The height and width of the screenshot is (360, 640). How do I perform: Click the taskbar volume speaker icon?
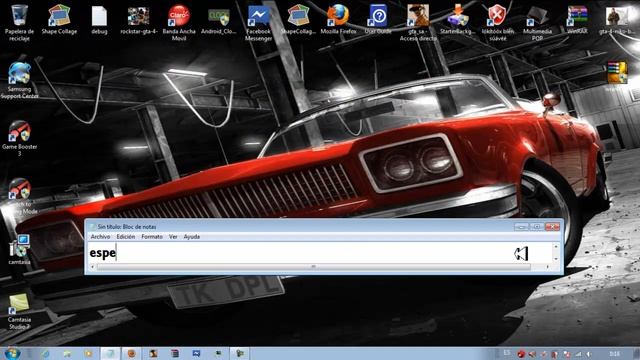(x=589, y=354)
